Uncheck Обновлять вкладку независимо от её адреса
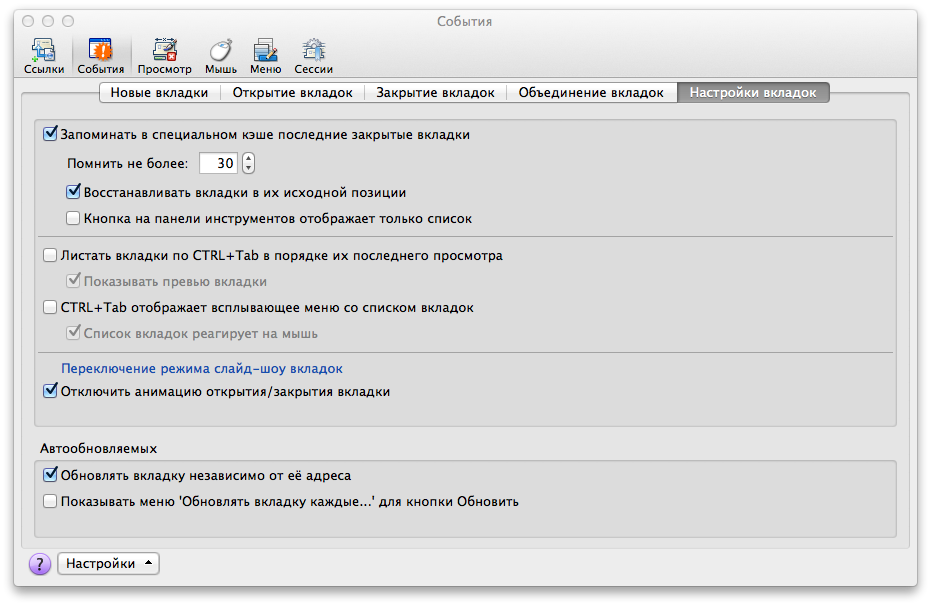The image size is (931, 606). [x=50, y=475]
